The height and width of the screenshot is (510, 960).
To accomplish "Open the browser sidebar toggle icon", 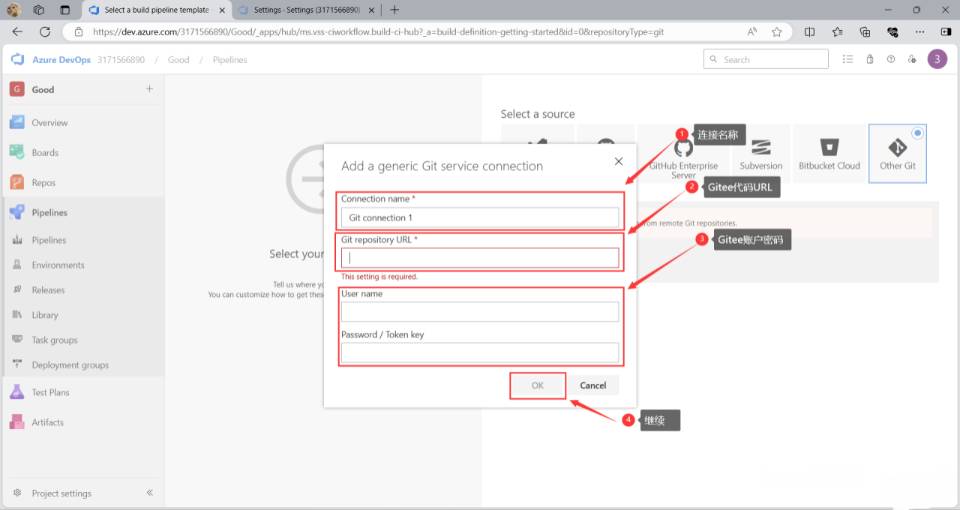I will (945, 32).
